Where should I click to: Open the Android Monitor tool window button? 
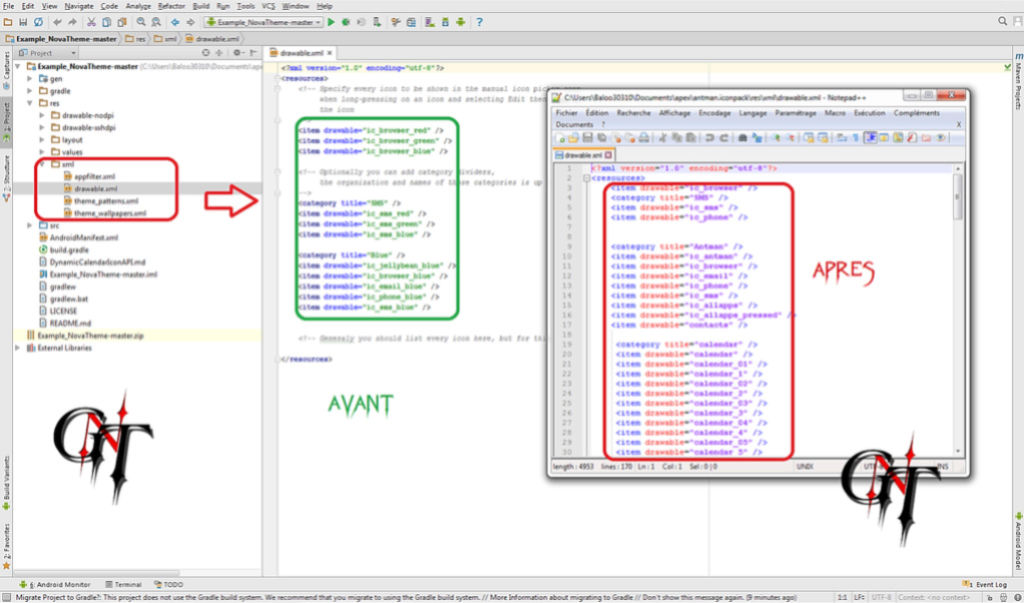tap(56, 585)
